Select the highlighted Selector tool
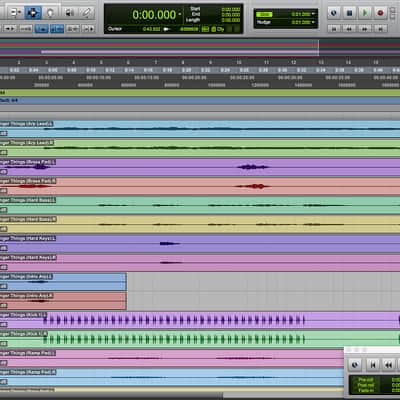Image resolution: width=400 pixels, height=400 pixels. pos(33,13)
